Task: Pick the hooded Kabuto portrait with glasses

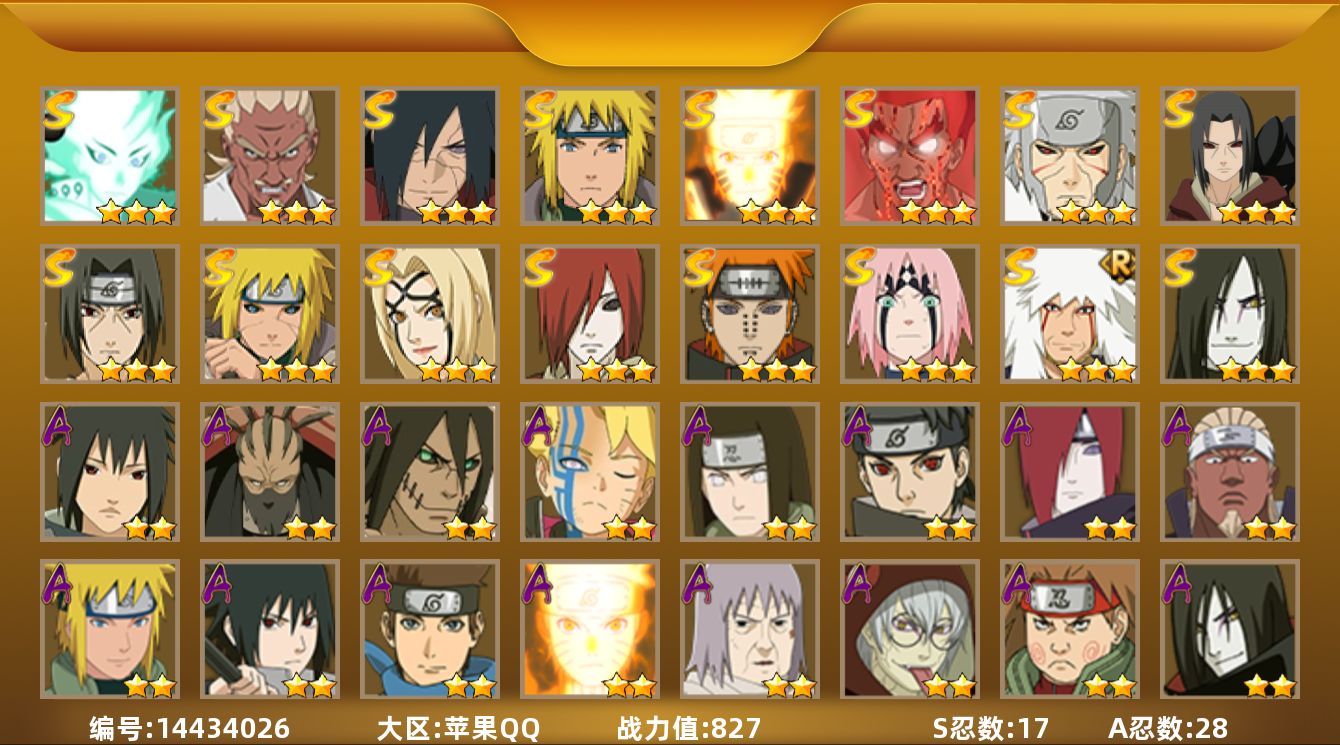Action: click(909, 629)
